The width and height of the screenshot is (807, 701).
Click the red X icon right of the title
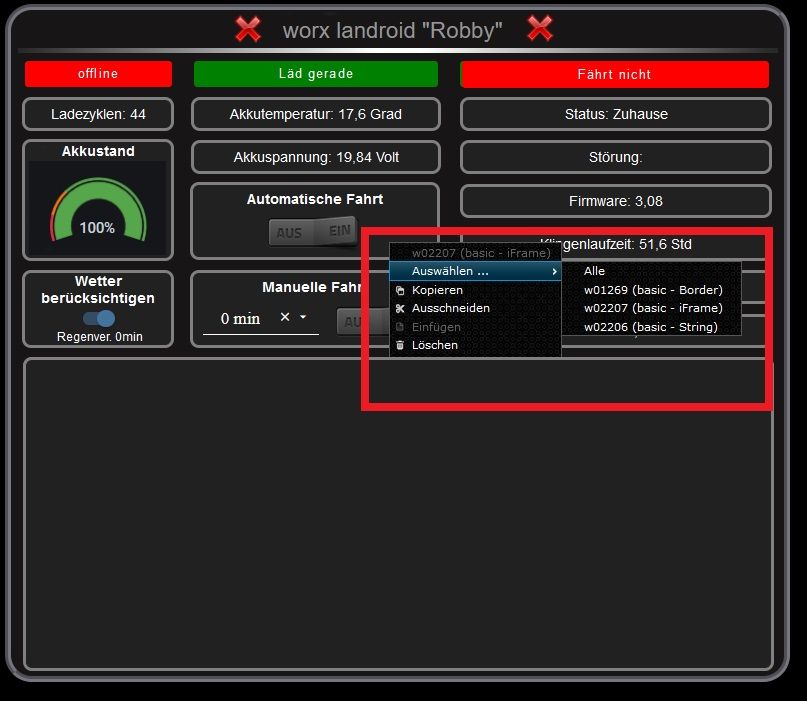pyautogui.click(x=540, y=28)
